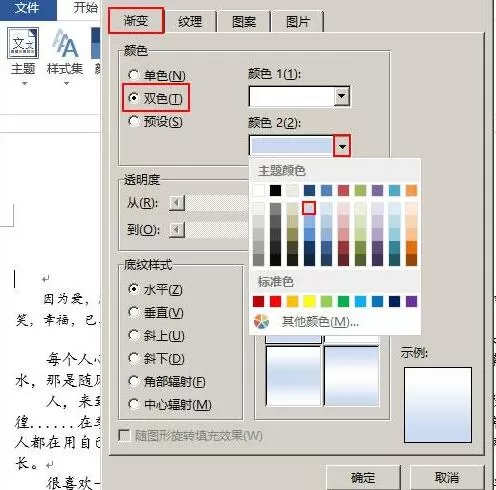The width and height of the screenshot is (496, 490).
Task: Pick dark navy standard color swatch
Action: click(x=394, y=301)
